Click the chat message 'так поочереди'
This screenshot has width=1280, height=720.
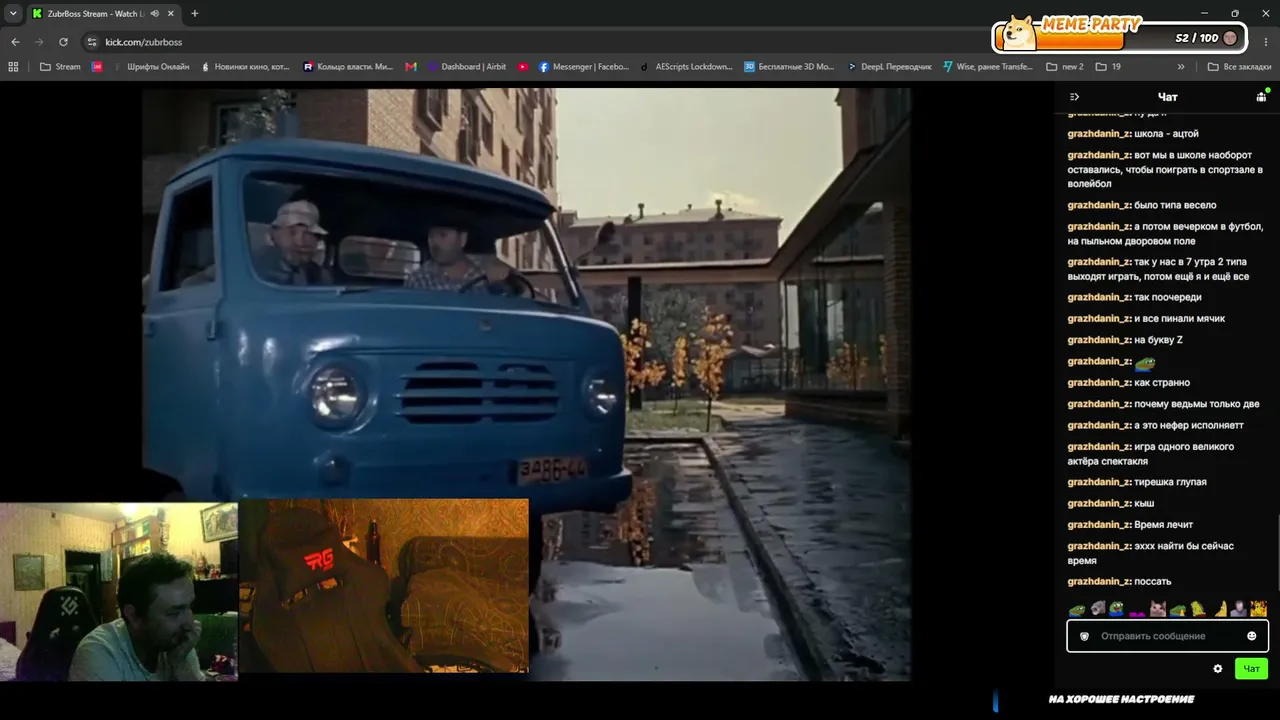click(x=1168, y=297)
